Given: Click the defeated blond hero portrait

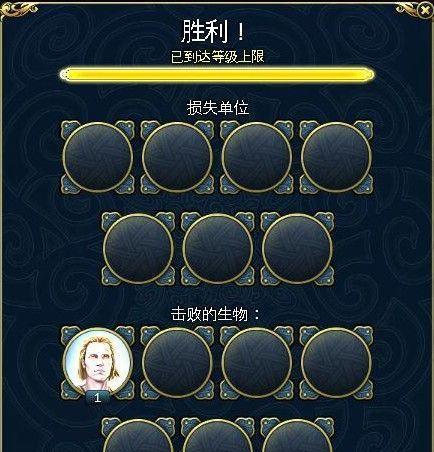Looking at the screenshot, I should 98,362.
